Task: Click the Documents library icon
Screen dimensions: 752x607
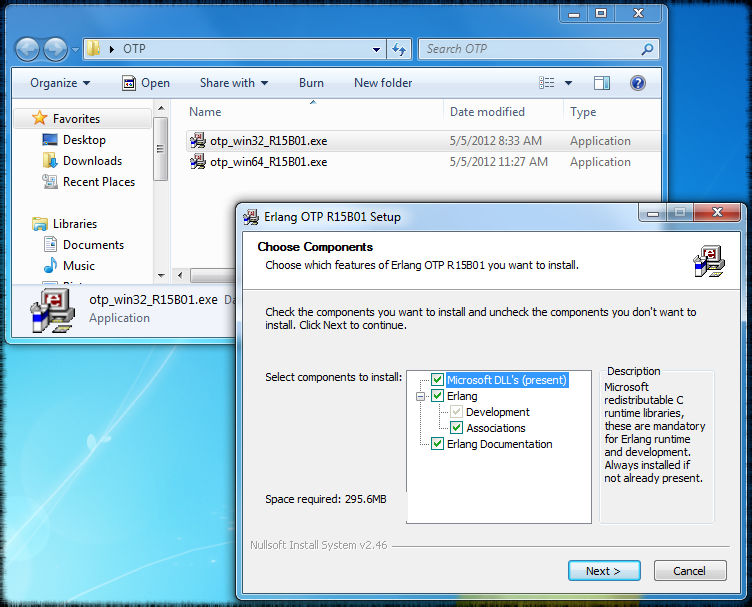Action: [x=50, y=245]
